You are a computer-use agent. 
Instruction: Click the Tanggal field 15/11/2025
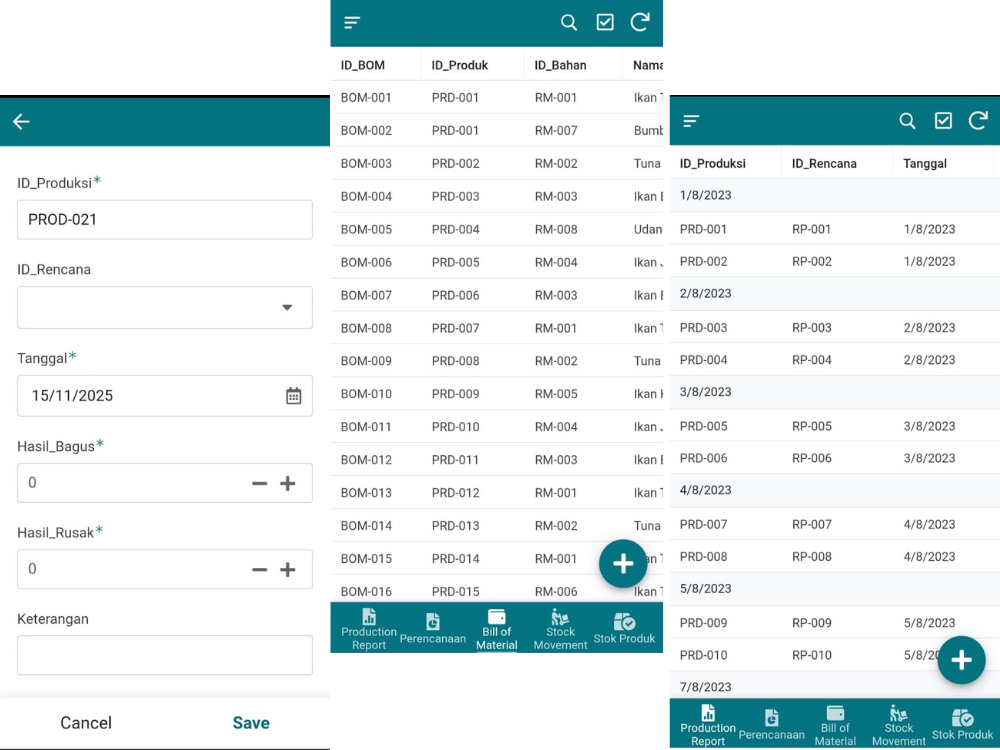(x=165, y=395)
